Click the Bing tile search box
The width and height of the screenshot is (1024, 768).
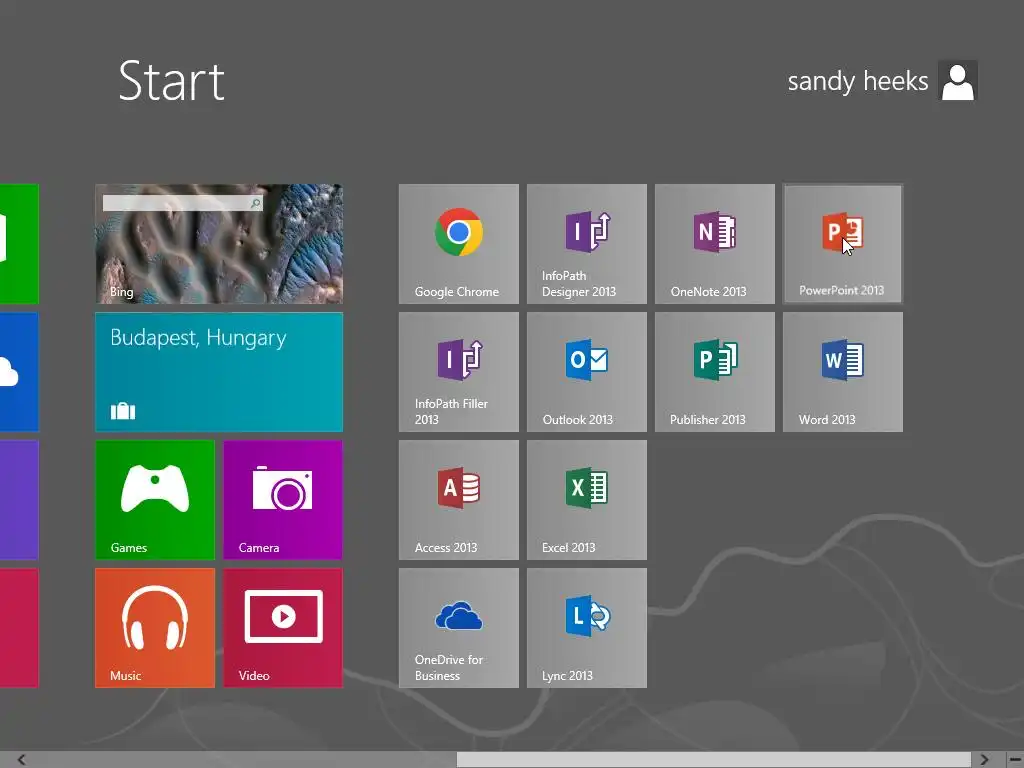tap(182, 203)
